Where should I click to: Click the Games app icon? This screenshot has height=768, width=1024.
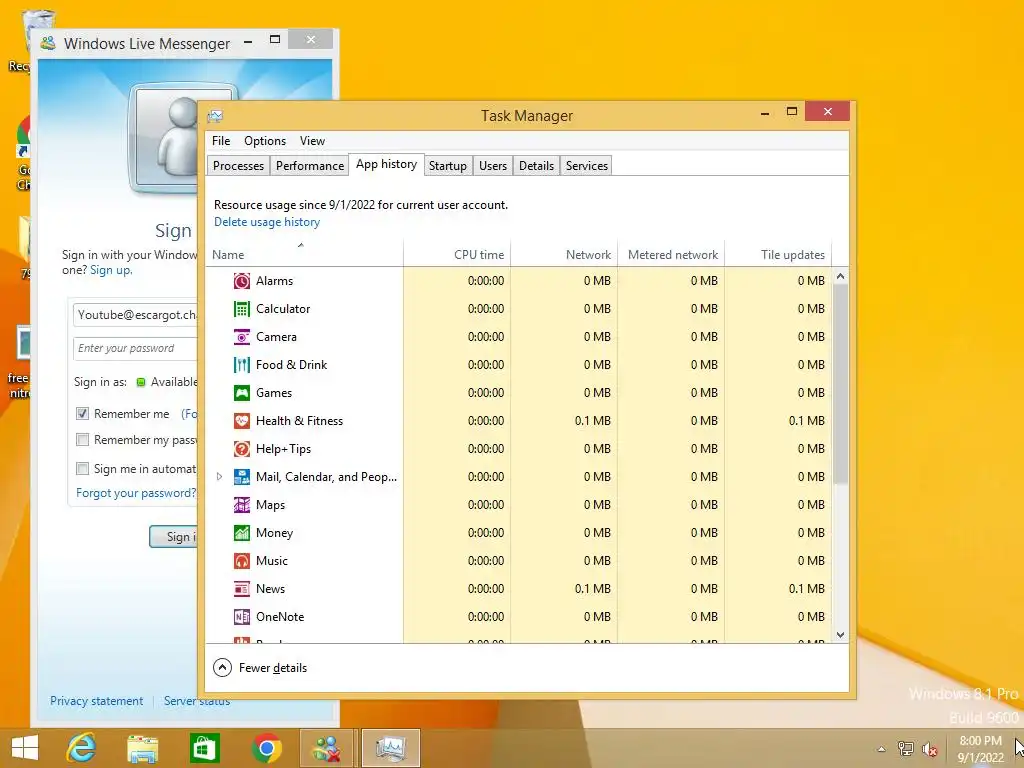(x=242, y=393)
